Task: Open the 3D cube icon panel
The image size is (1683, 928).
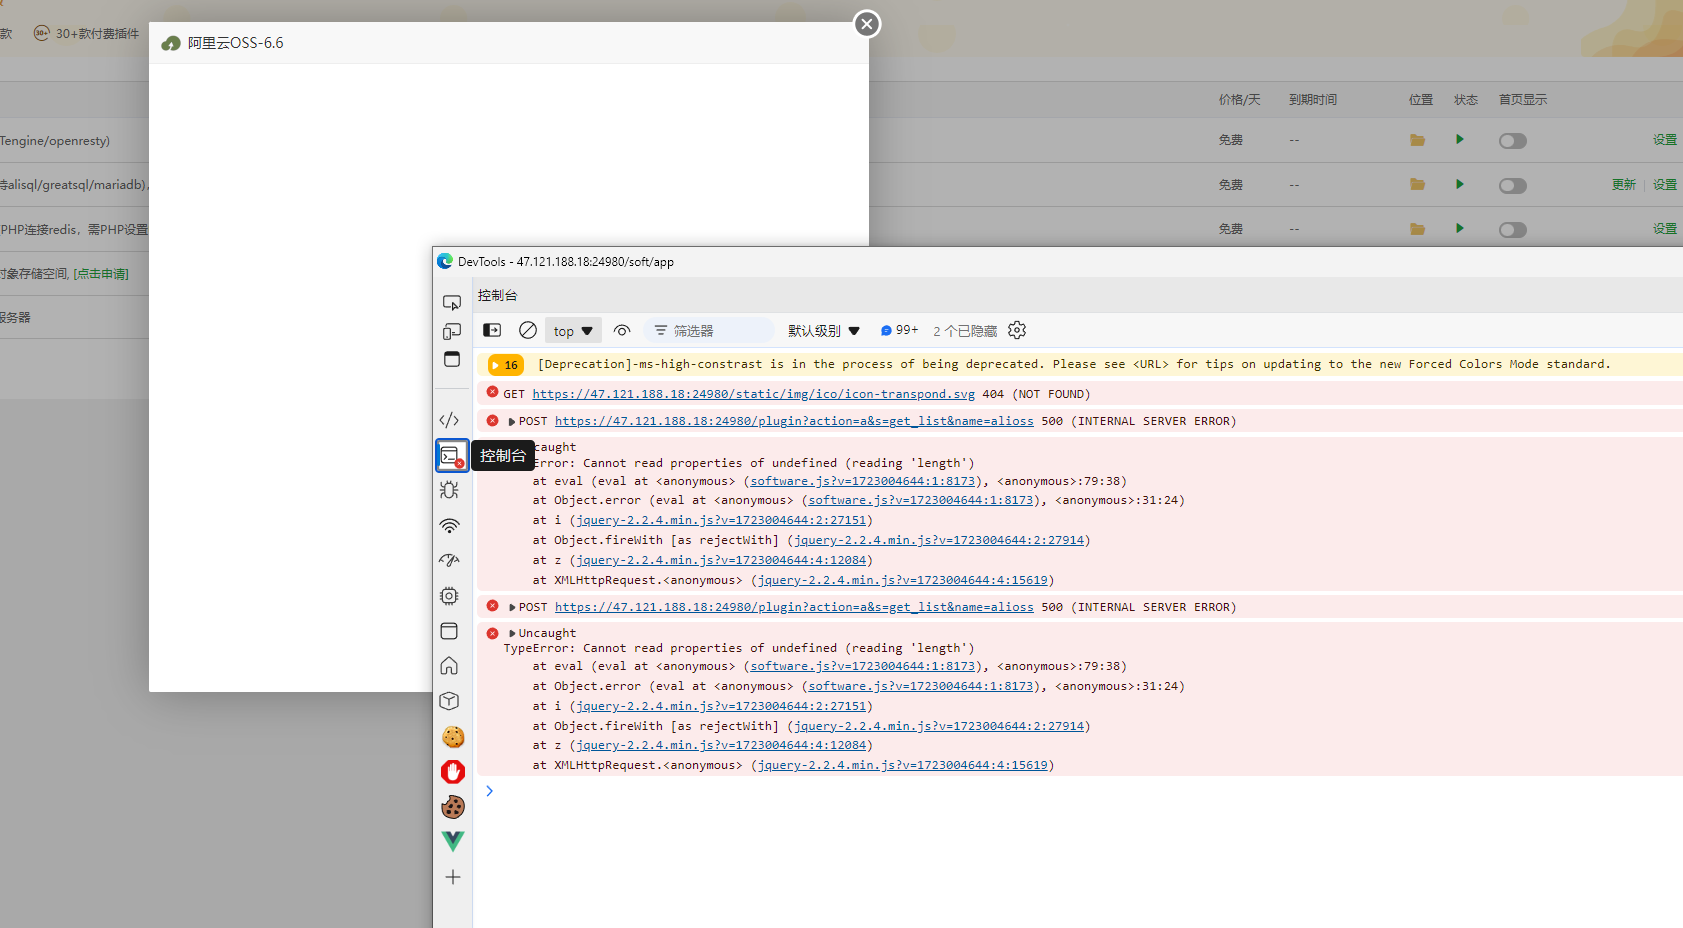Action: [x=450, y=701]
